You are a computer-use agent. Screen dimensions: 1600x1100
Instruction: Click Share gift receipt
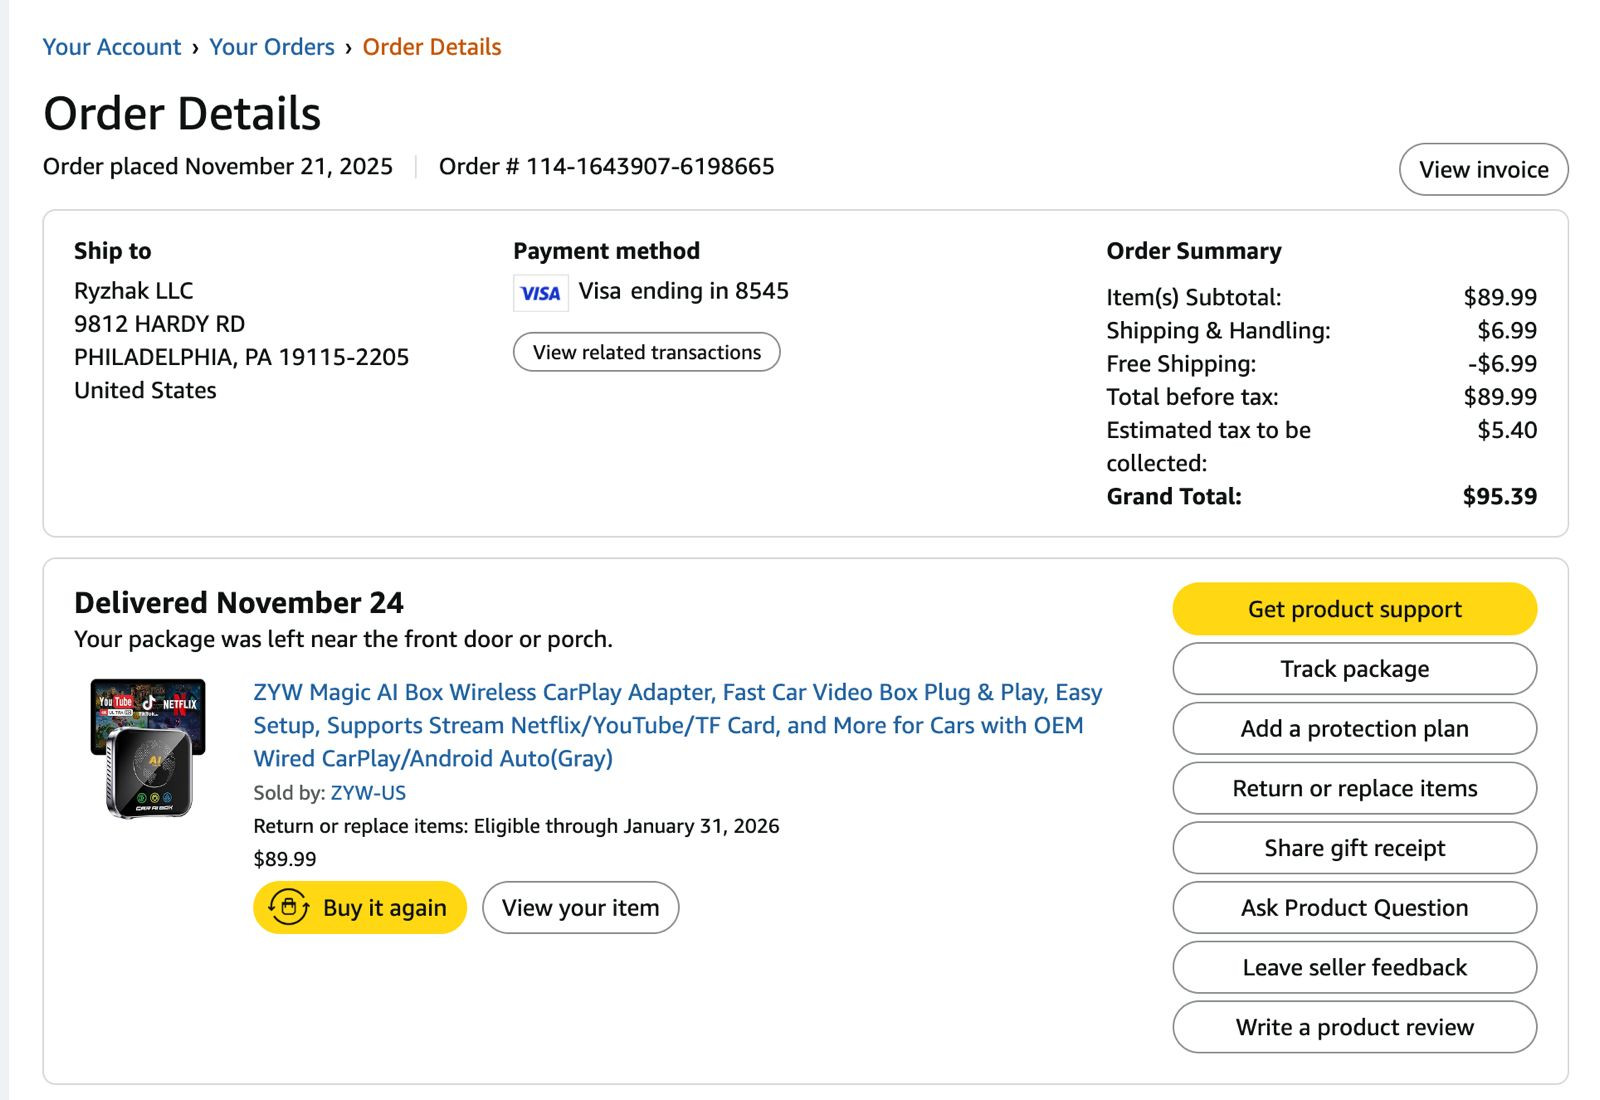1355,848
